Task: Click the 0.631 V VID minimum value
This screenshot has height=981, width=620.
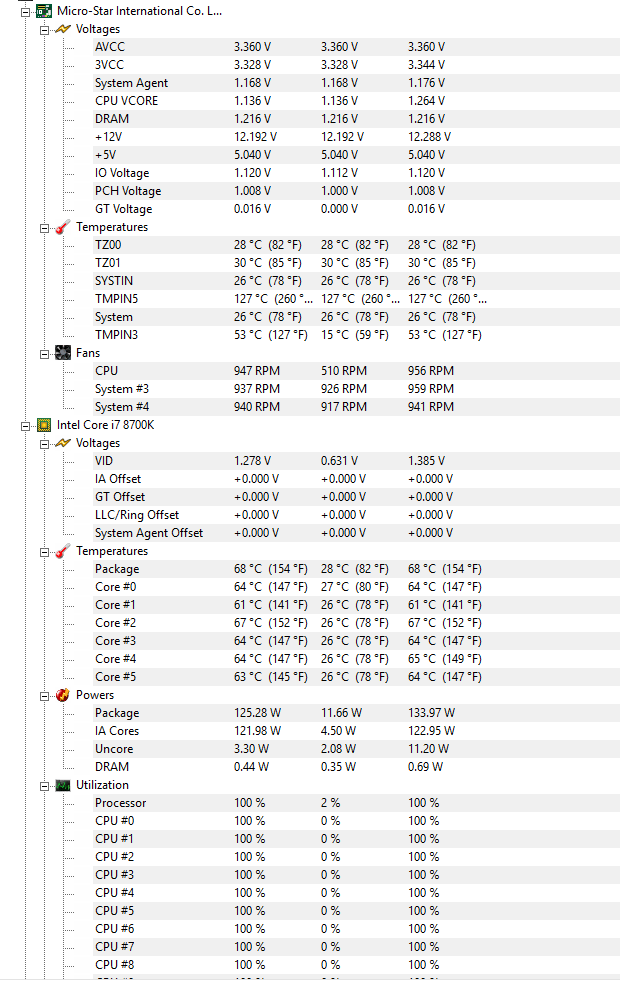Action: click(x=340, y=461)
